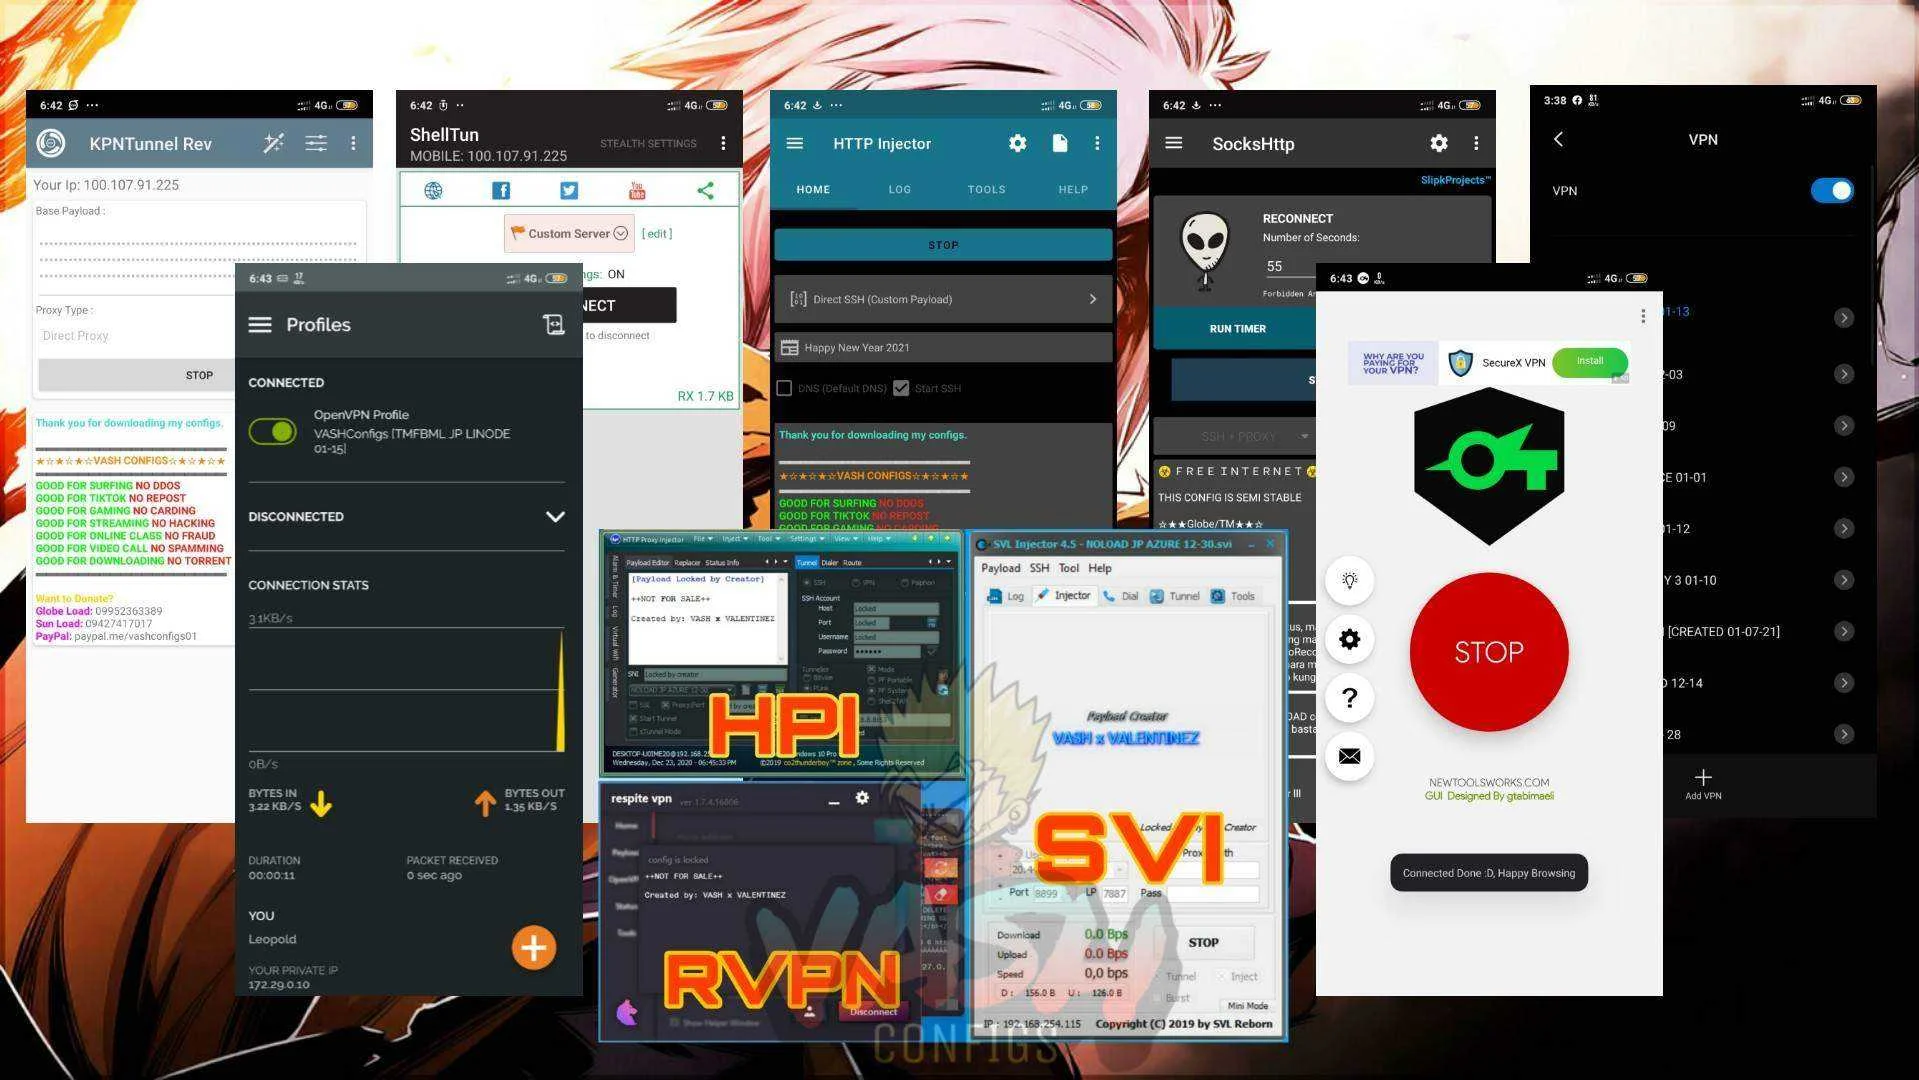Image resolution: width=1919 pixels, height=1080 pixels.
Task: Tap the Happy New Year 2021 config row
Action: (x=943, y=348)
